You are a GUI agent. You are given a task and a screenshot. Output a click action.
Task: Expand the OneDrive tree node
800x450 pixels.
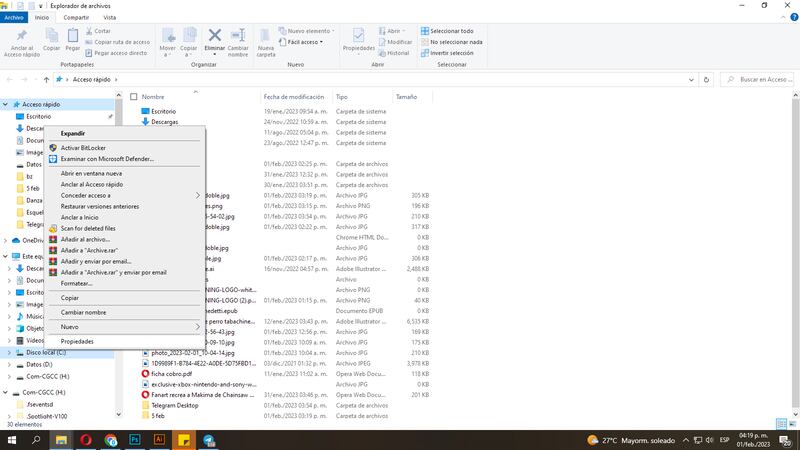click(x=5, y=240)
